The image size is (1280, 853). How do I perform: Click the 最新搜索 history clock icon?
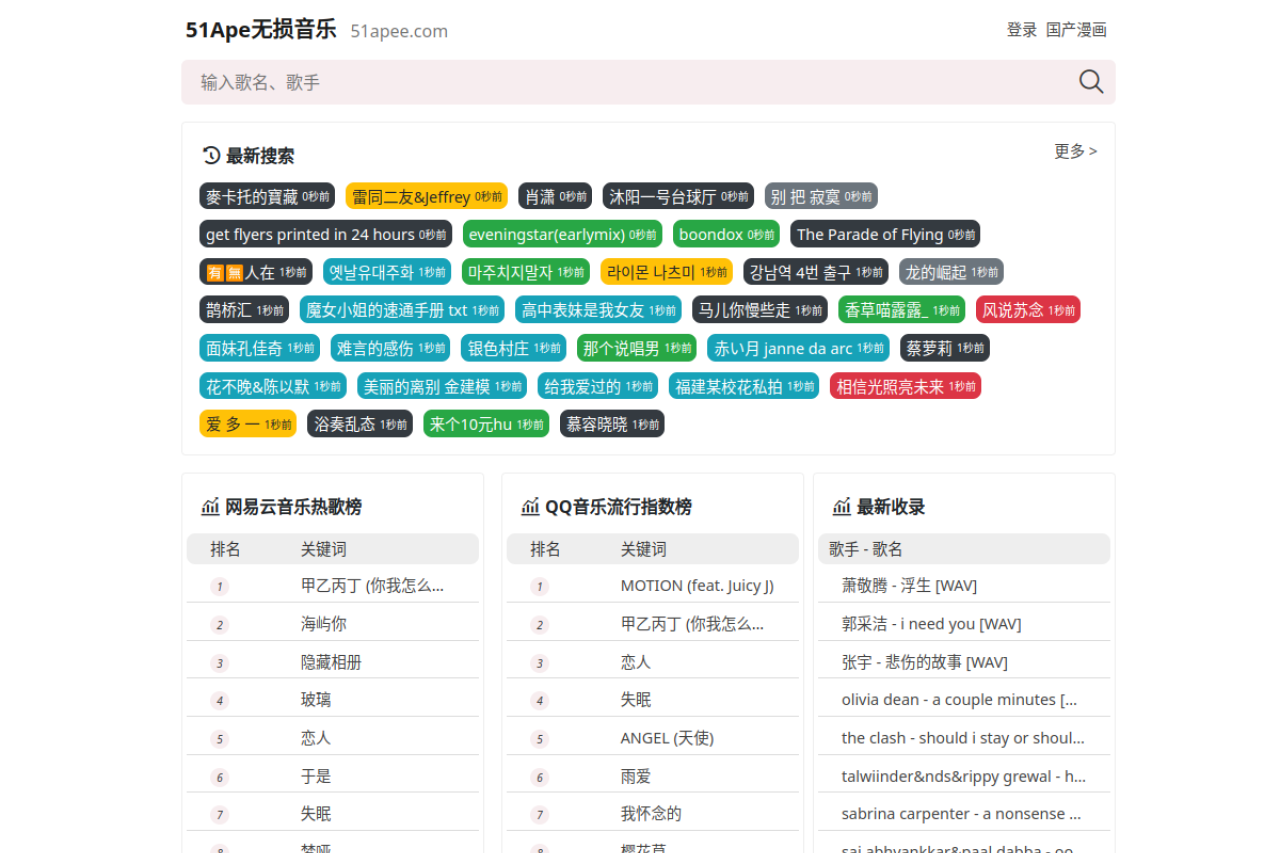tap(211, 155)
